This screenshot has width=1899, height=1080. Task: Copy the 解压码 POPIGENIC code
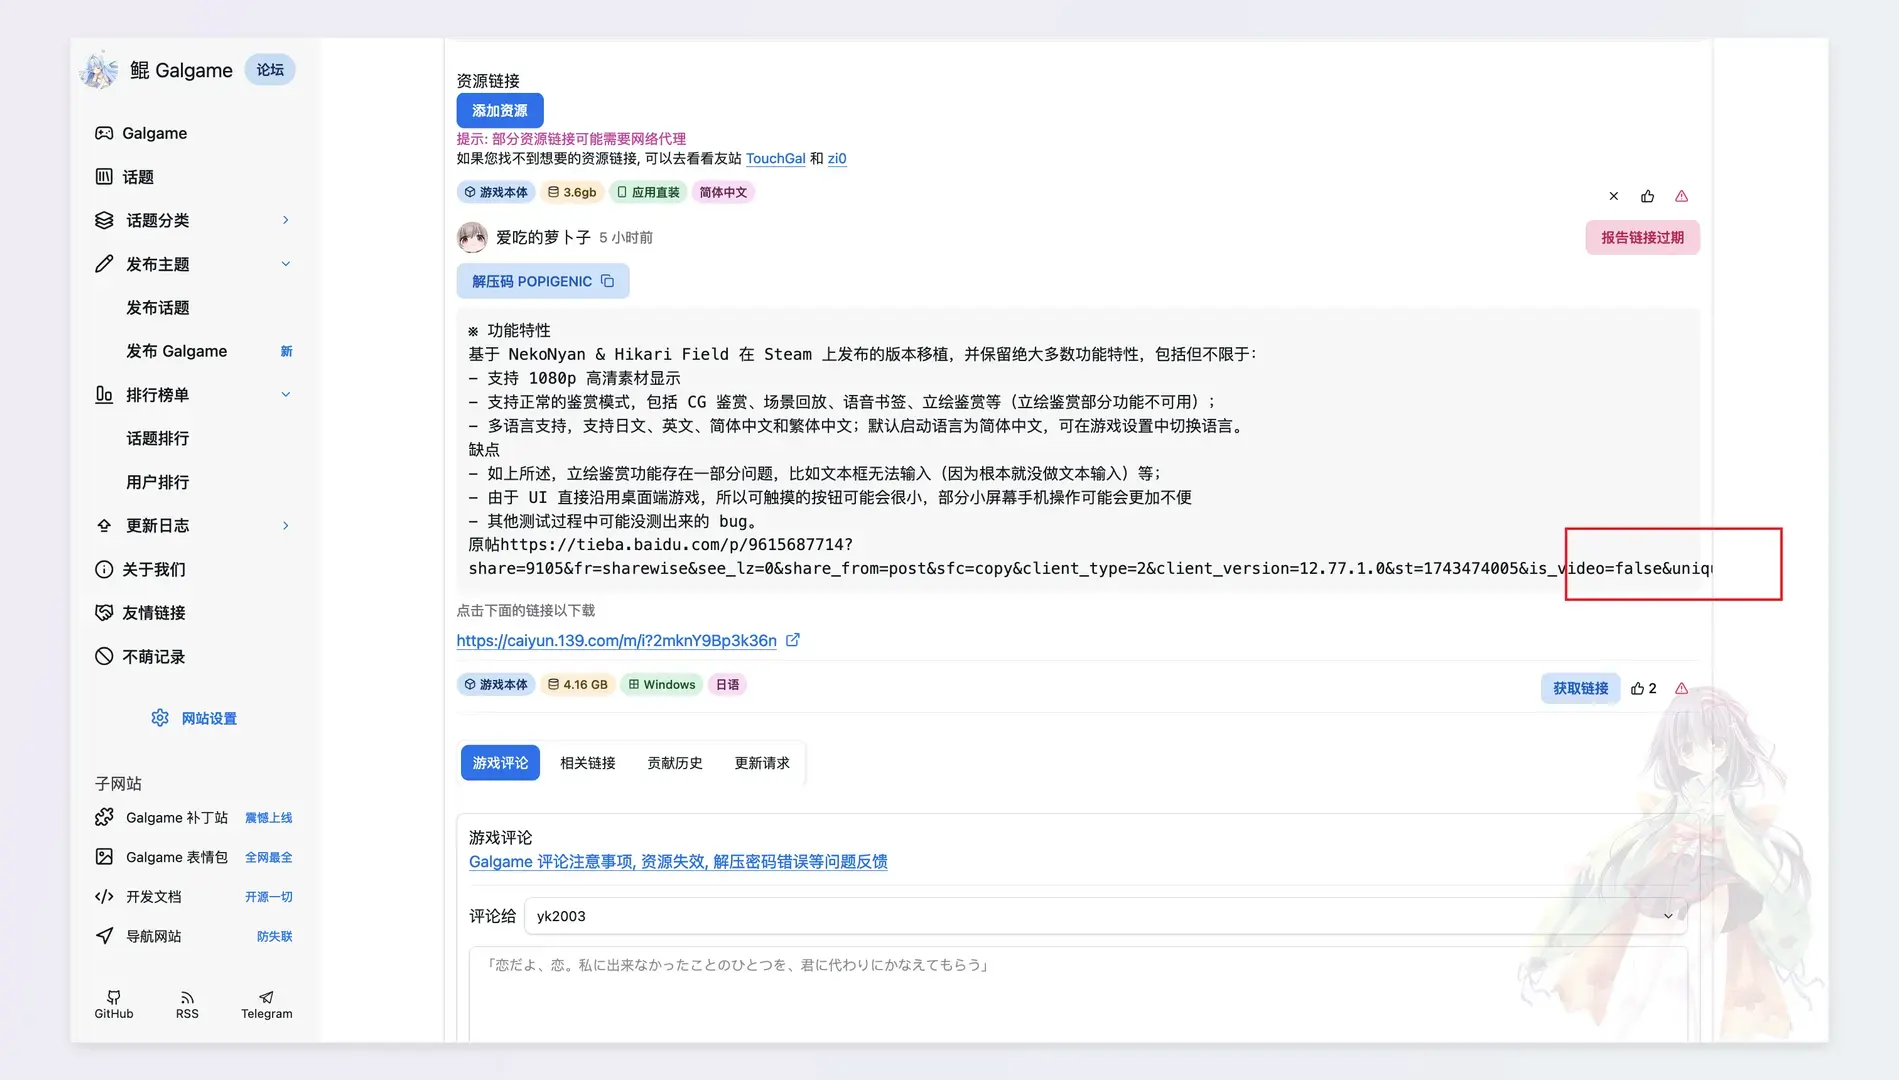click(x=543, y=281)
